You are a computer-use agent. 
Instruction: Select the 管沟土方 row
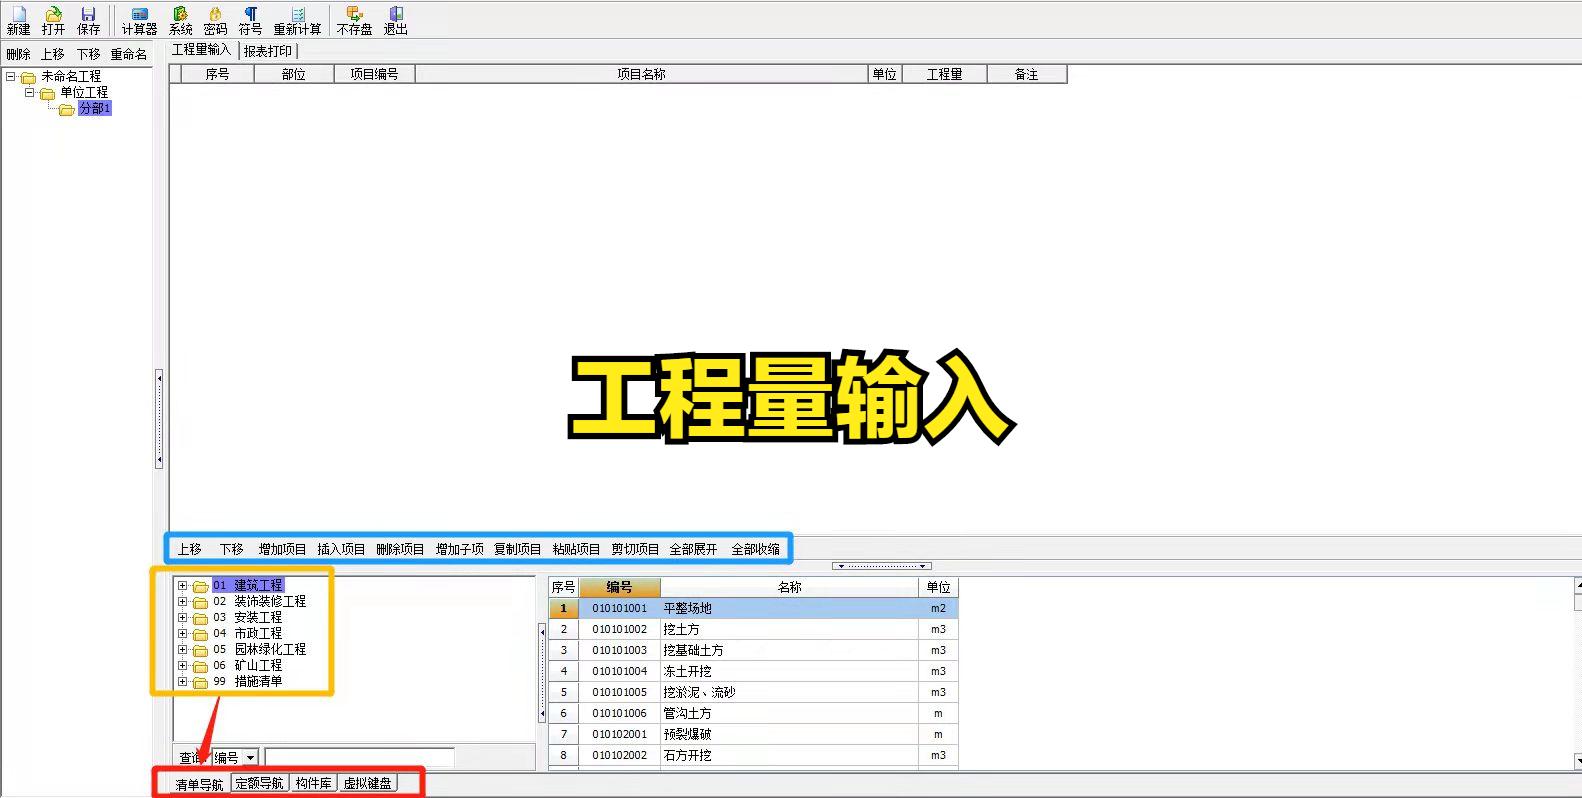(x=753, y=713)
